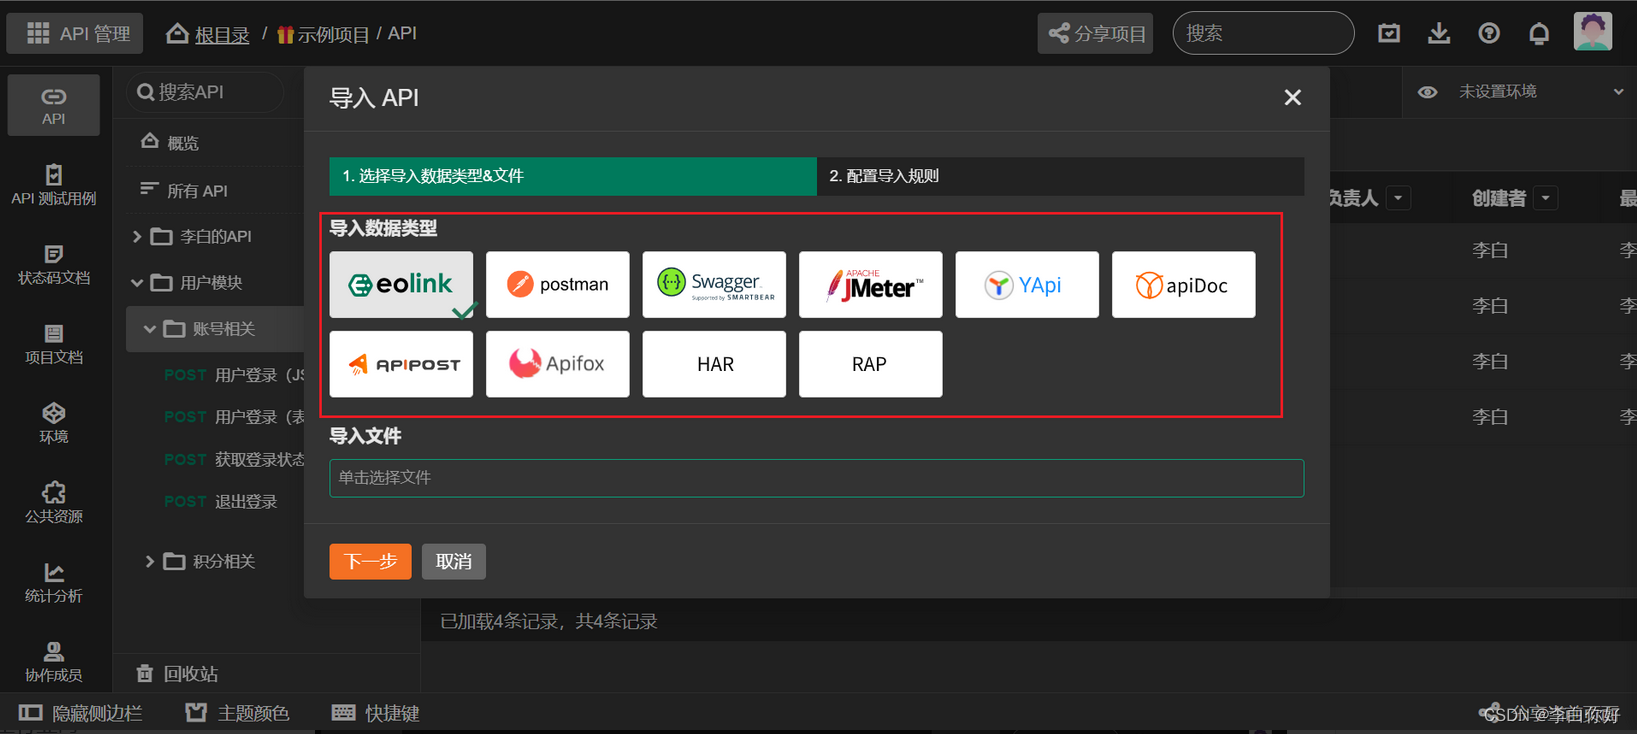The image size is (1637, 734).
Task: Choose Swagger as import data type
Action: pos(714,285)
